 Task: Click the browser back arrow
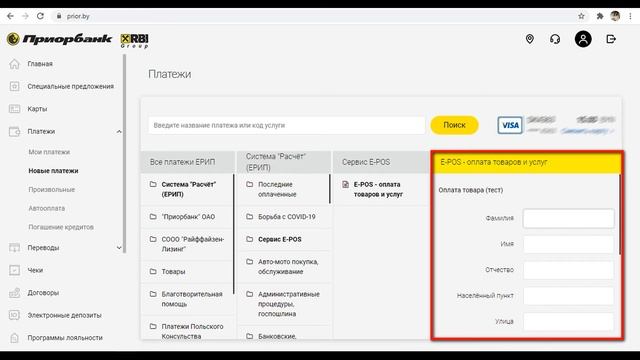tap(10, 16)
